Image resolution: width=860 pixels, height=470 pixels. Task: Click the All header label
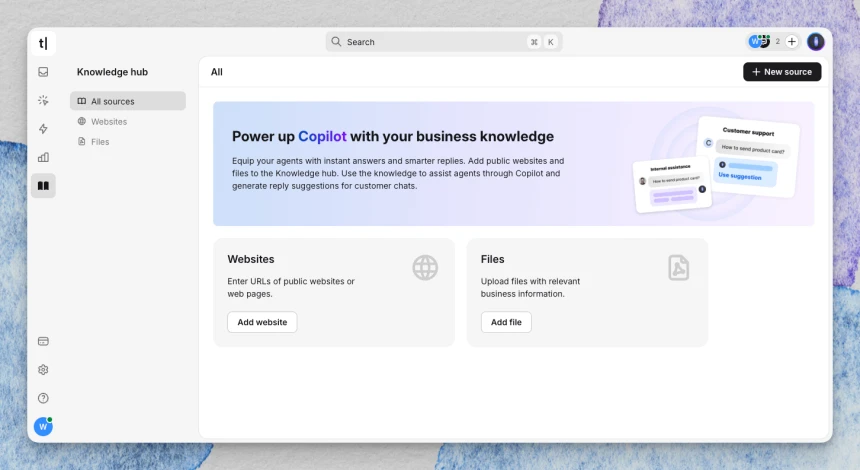217,72
